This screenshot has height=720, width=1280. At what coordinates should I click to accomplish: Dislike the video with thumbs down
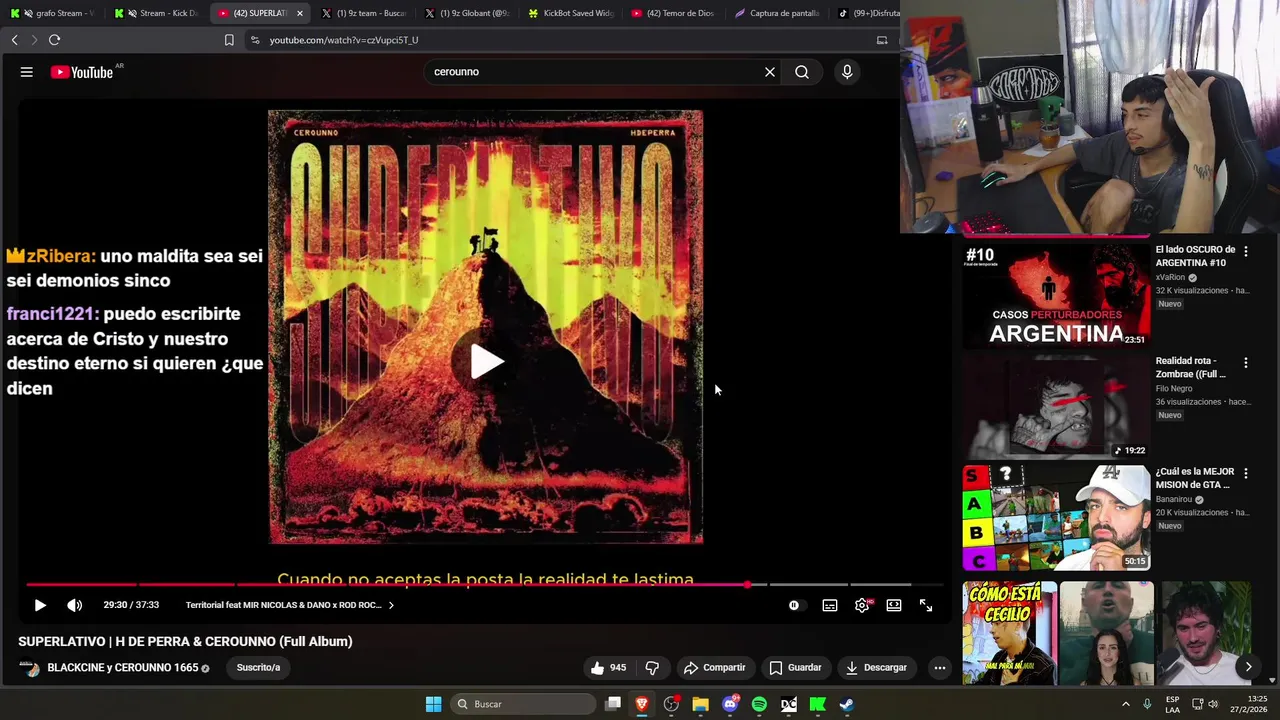click(x=652, y=667)
